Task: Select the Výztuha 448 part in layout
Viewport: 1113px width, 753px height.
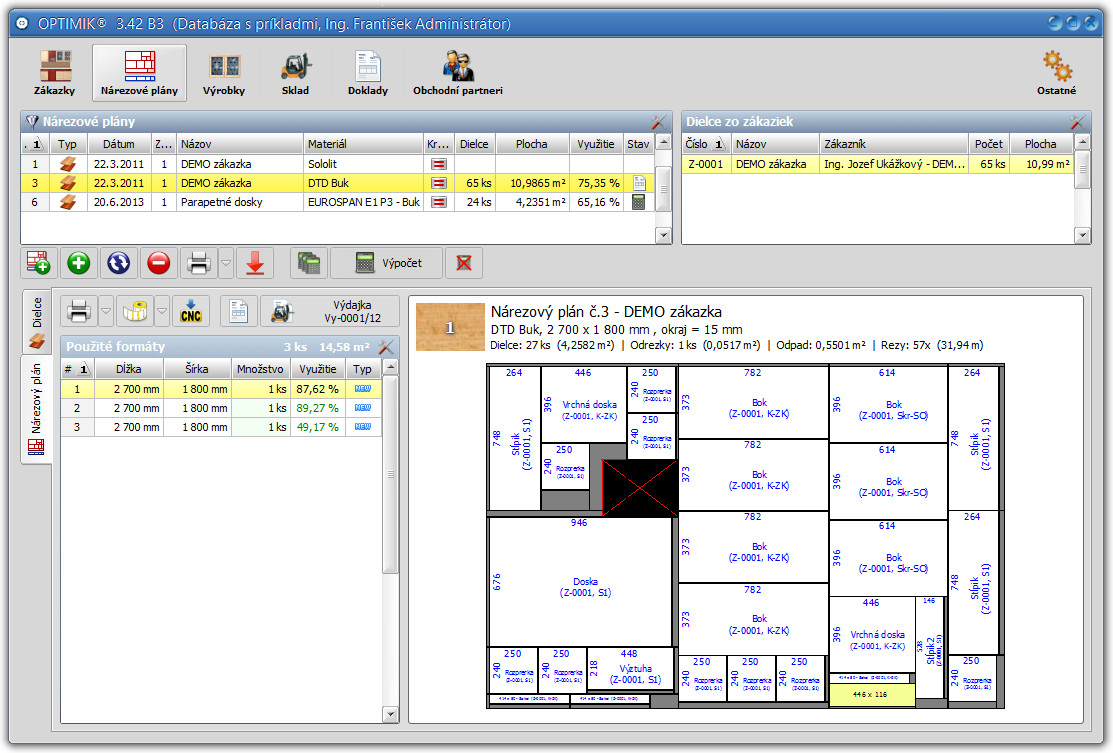Action: click(630, 669)
